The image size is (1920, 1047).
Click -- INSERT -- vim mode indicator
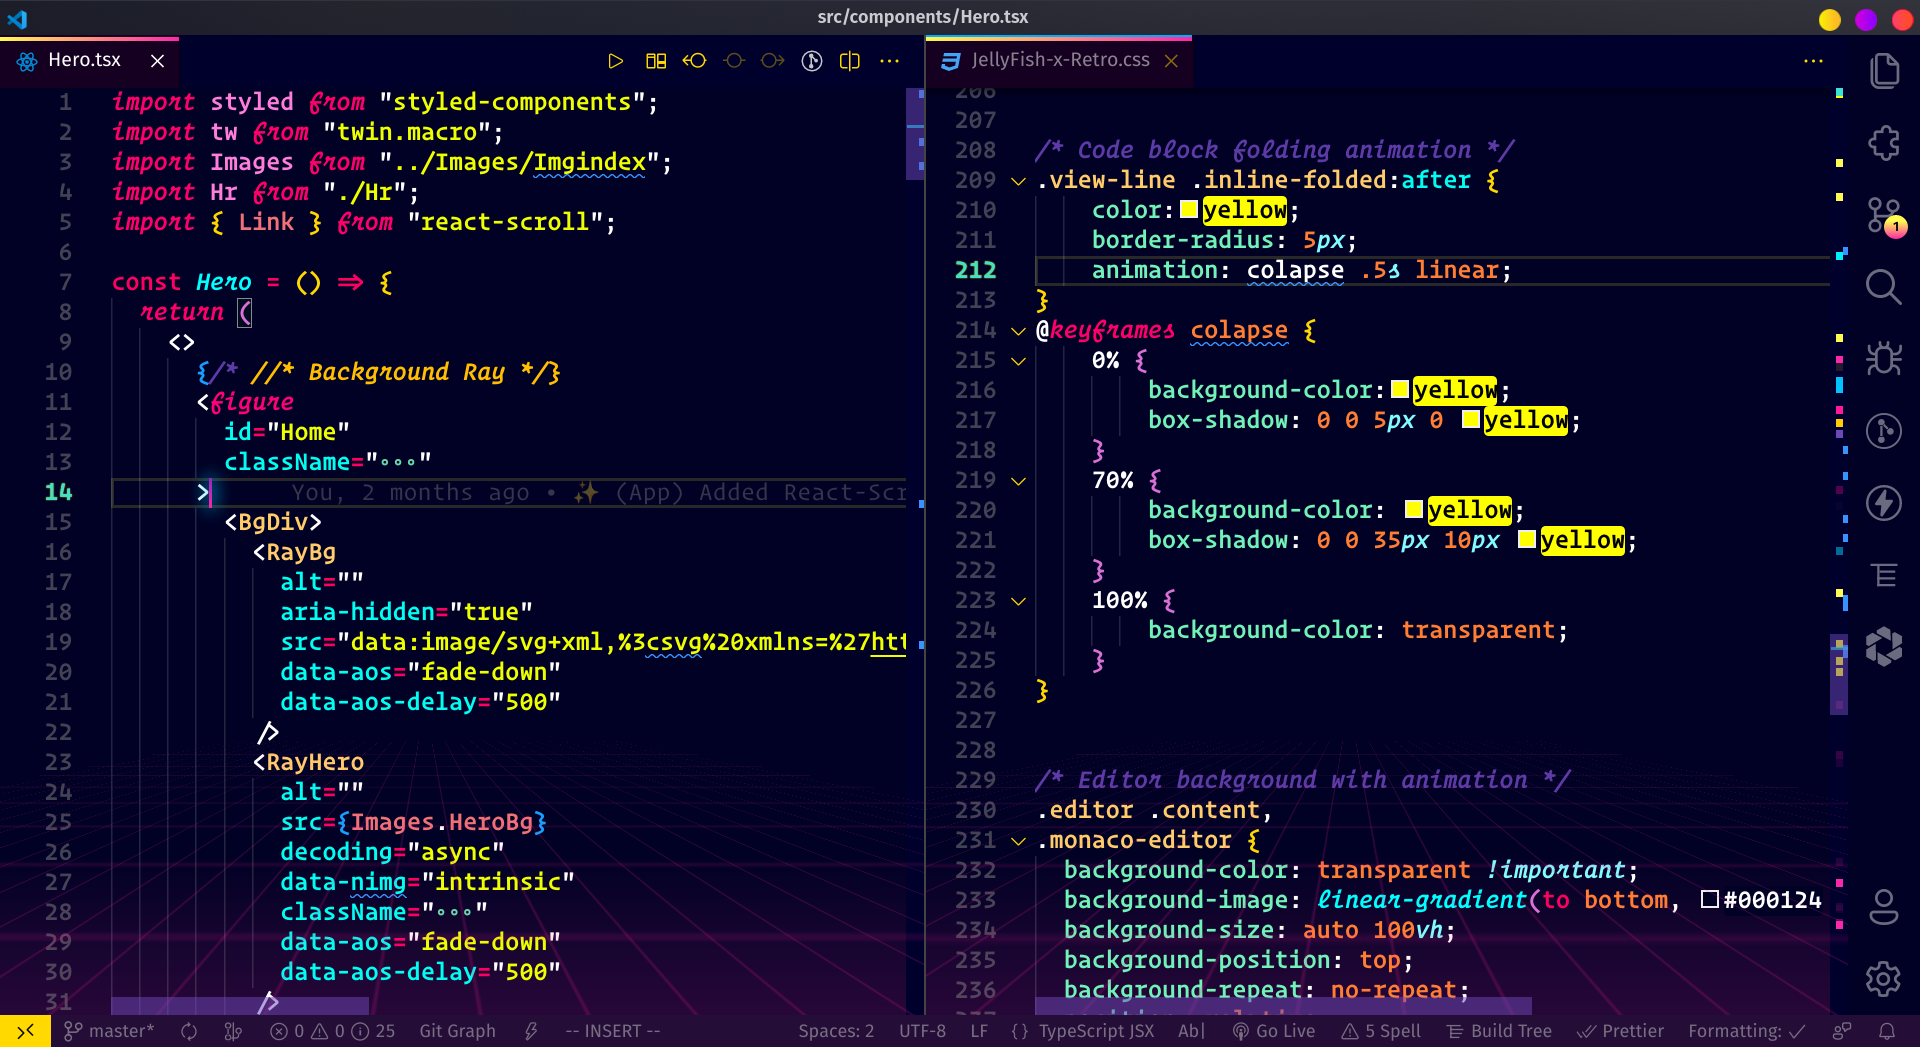point(613,1031)
